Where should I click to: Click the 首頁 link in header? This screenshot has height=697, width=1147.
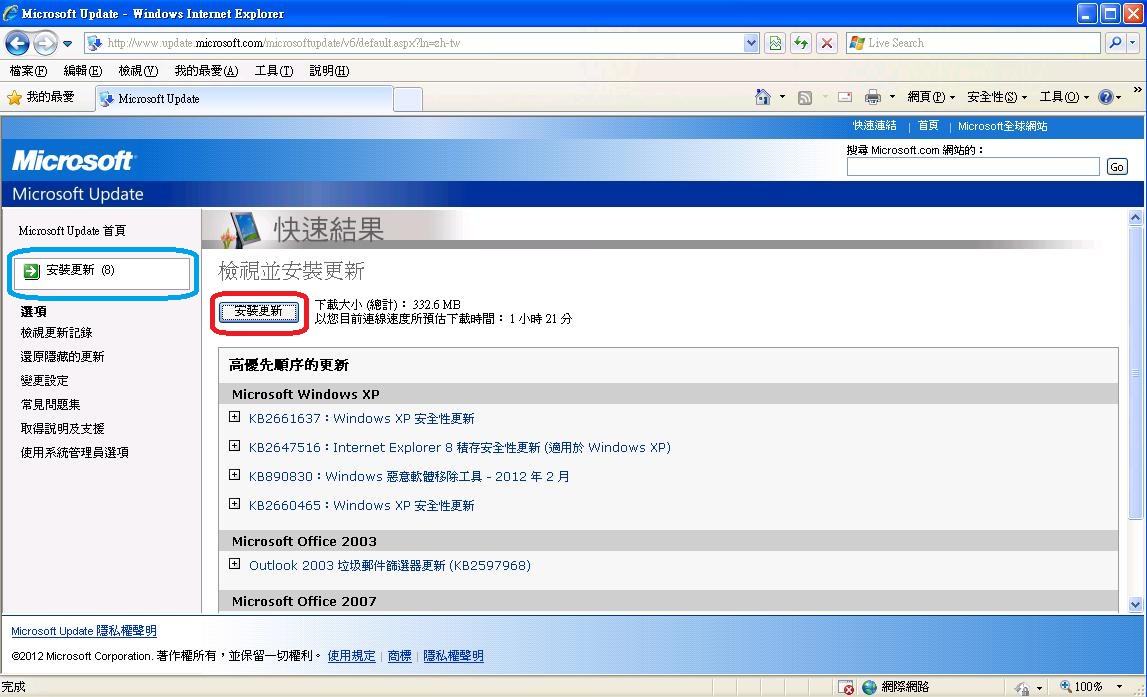(928, 126)
